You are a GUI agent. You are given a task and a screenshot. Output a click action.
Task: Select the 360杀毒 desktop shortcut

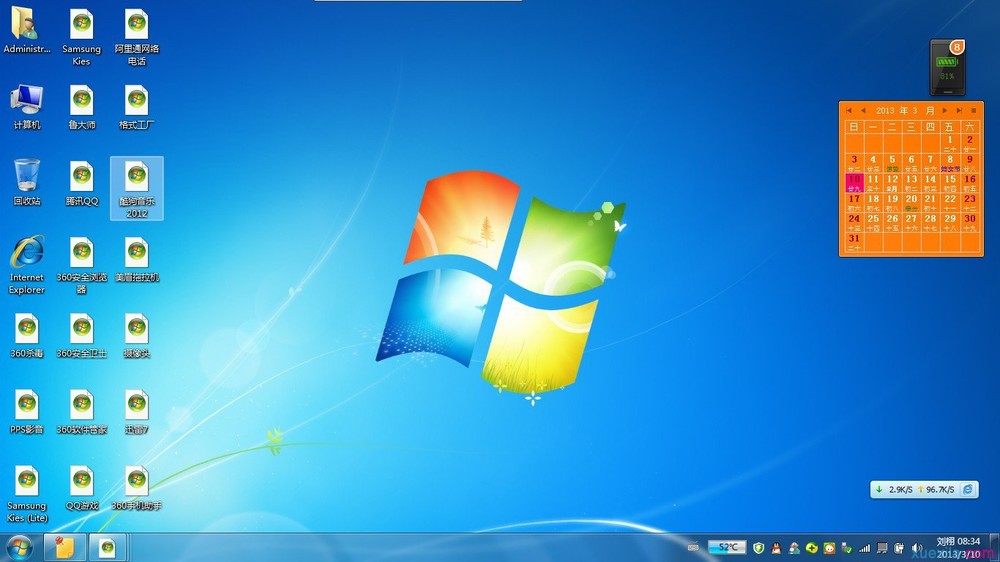[26, 336]
